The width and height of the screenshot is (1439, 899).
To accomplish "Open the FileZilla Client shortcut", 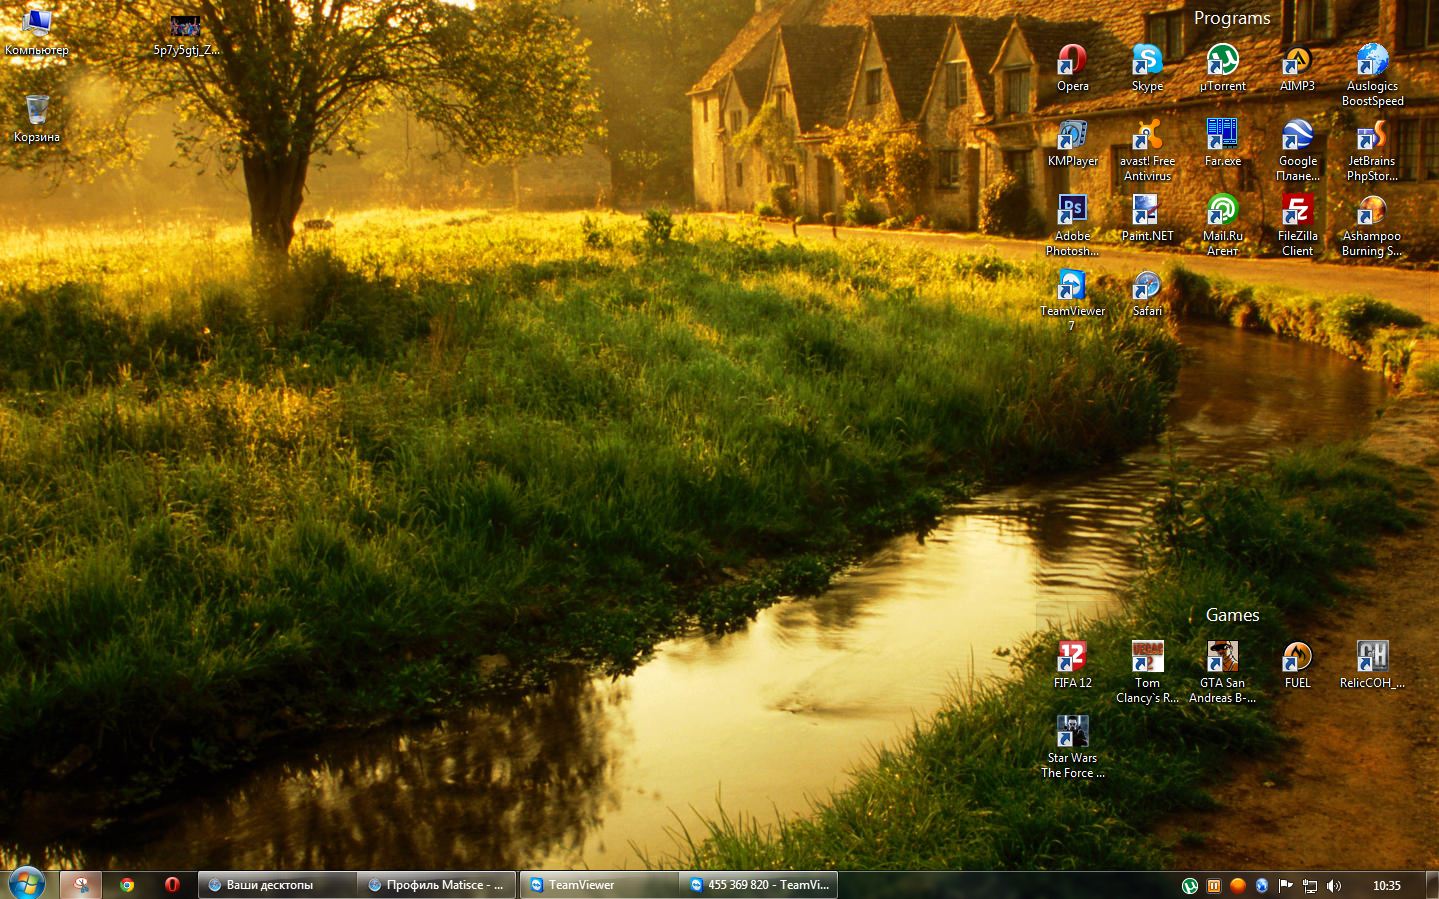I will coord(1297,212).
